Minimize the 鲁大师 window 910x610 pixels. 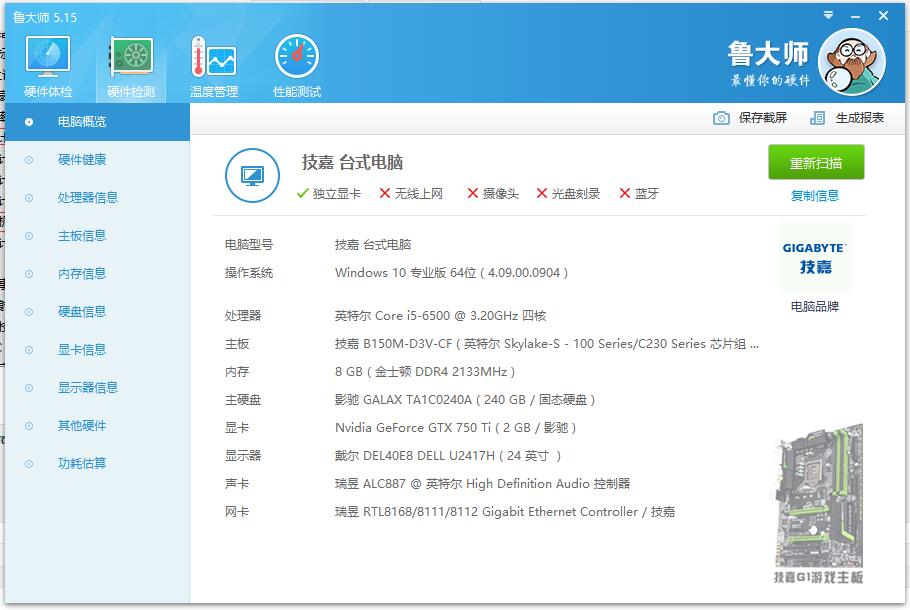pyautogui.click(x=855, y=17)
